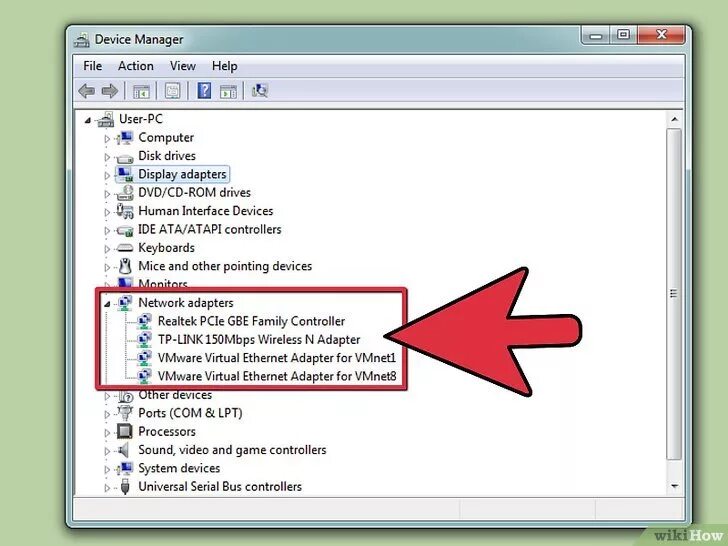Click the Display adapters icon
Screen dimensions: 728x546
click(125, 174)
